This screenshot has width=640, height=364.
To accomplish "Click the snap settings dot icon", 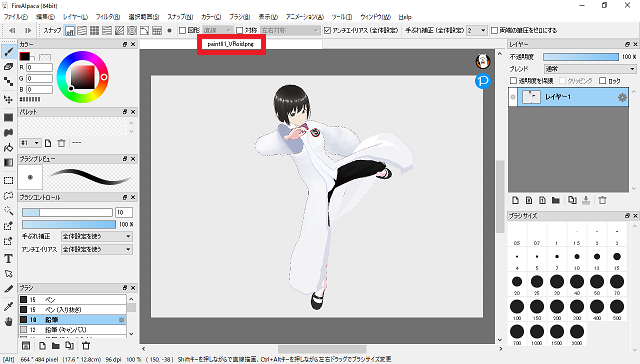I will (169, 31).
